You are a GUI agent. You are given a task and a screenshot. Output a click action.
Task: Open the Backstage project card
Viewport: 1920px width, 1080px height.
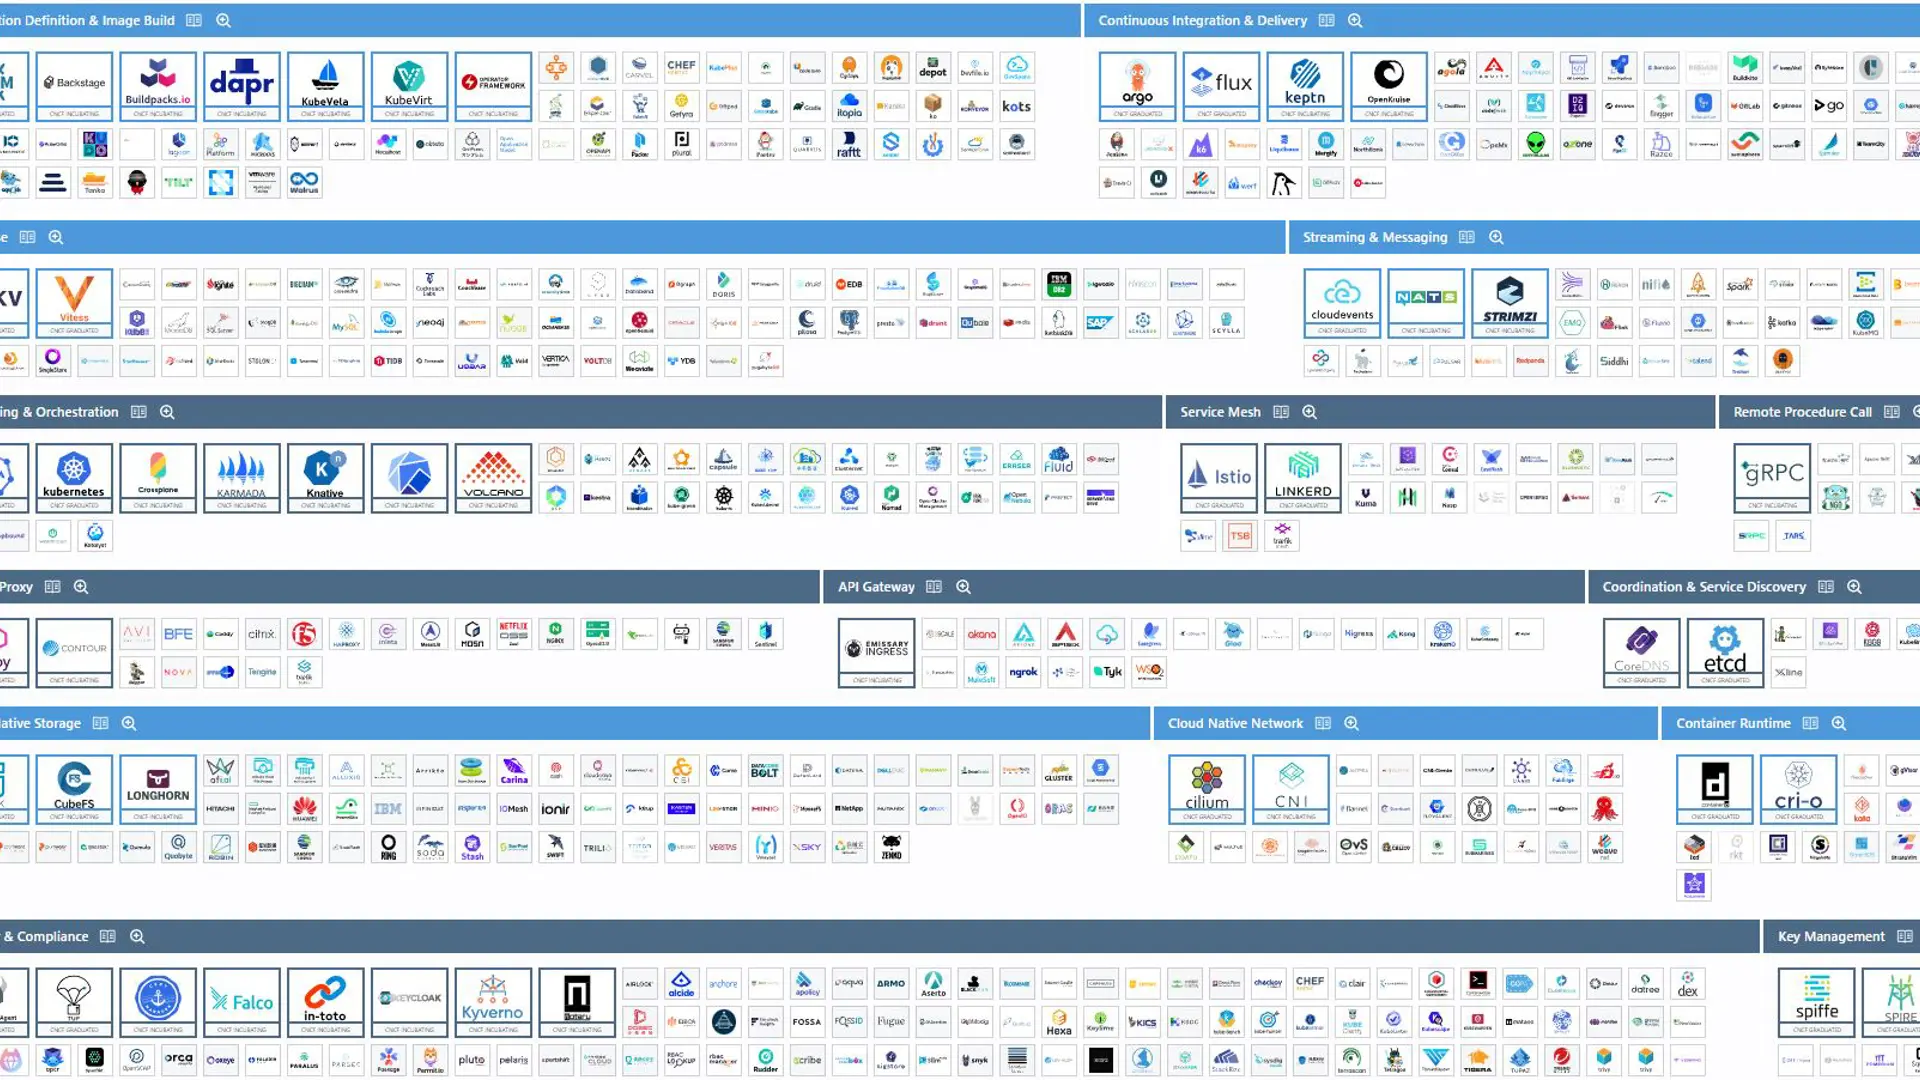click(x=74, y=86)
